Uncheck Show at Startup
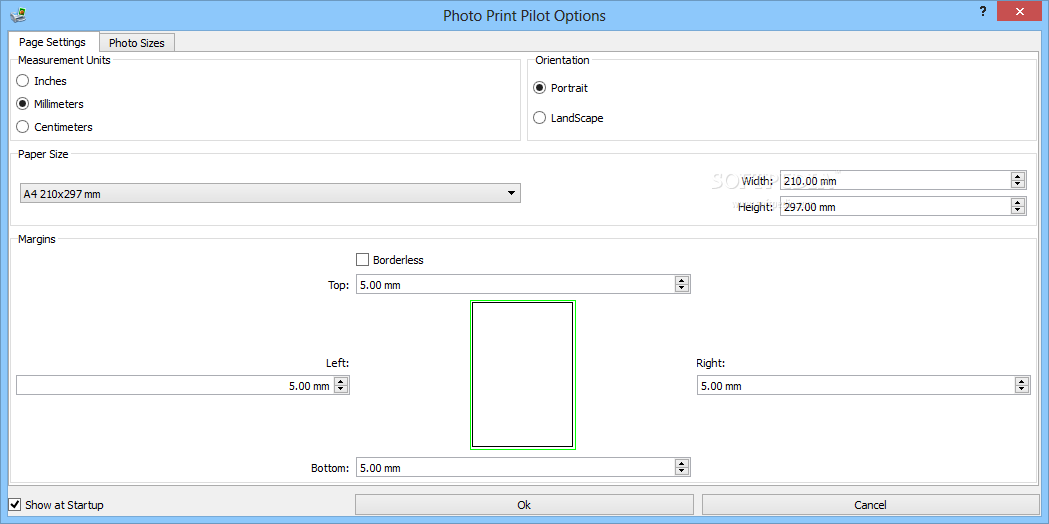The image size is (1049, 524). (x=15, y=505)
